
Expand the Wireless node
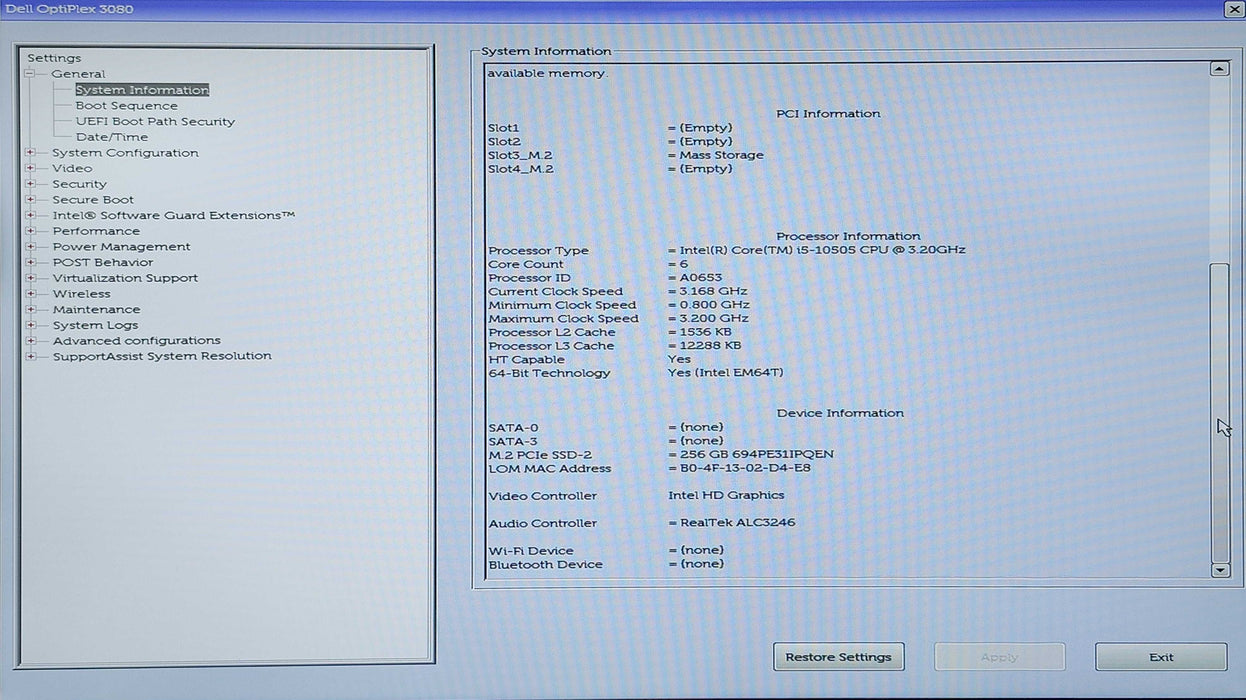click(30, 294)
